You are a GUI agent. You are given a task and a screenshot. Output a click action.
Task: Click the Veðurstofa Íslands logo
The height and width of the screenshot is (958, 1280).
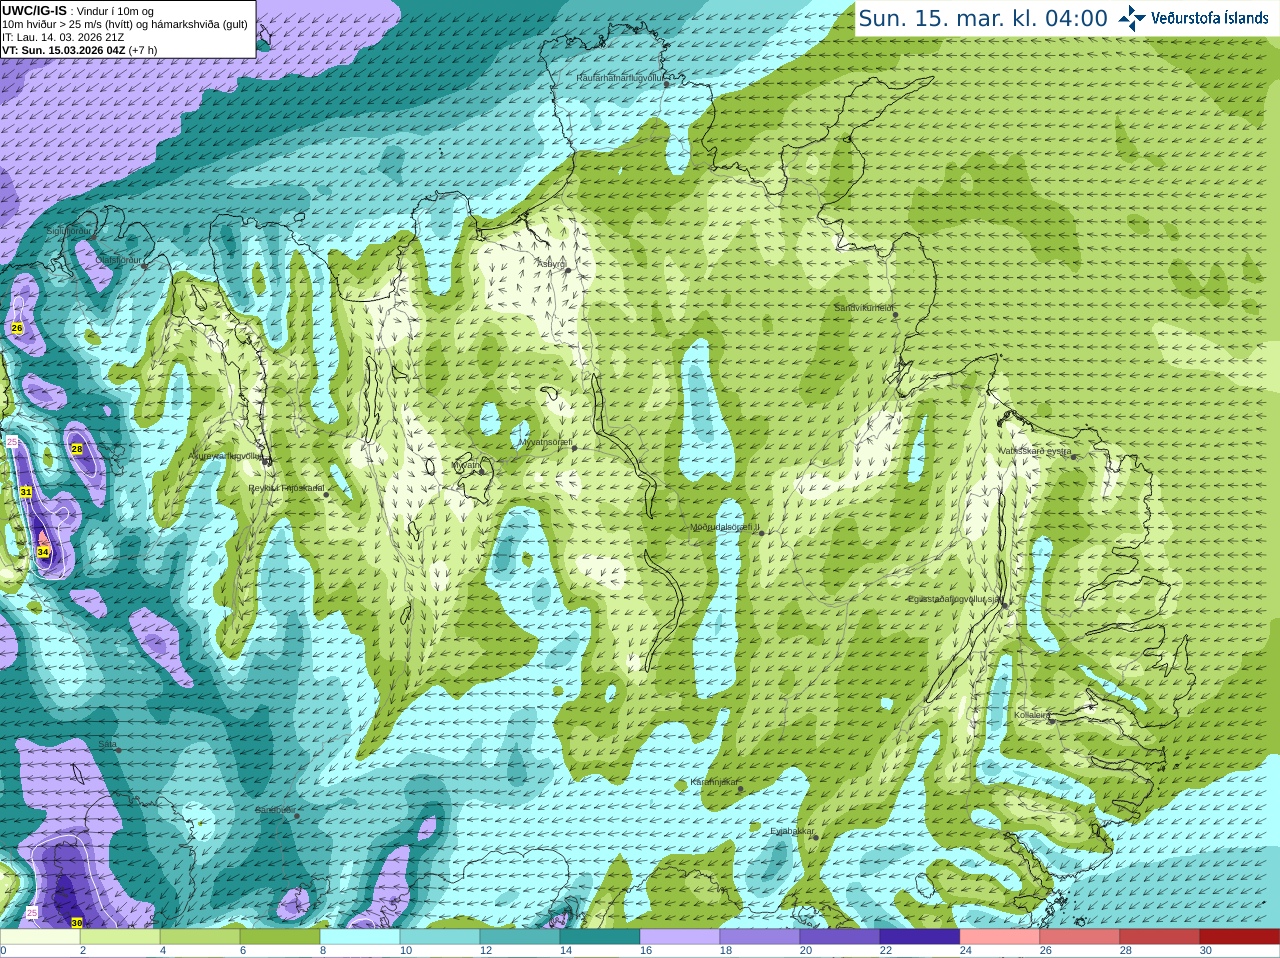1193,18
